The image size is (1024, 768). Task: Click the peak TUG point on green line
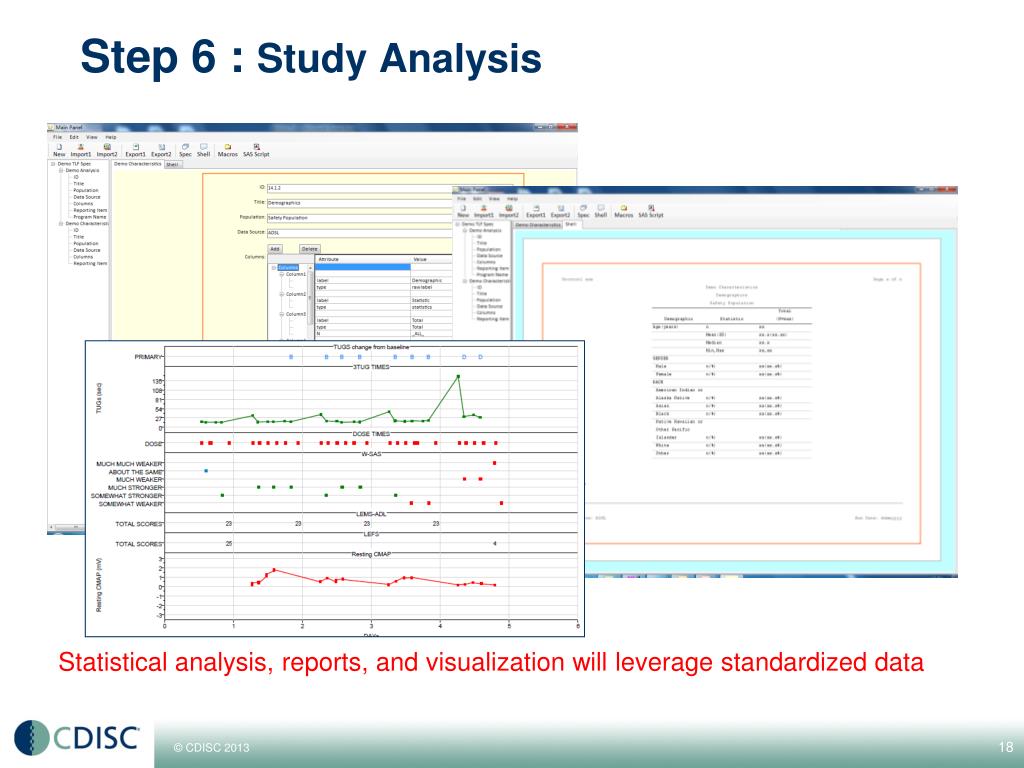458,376
